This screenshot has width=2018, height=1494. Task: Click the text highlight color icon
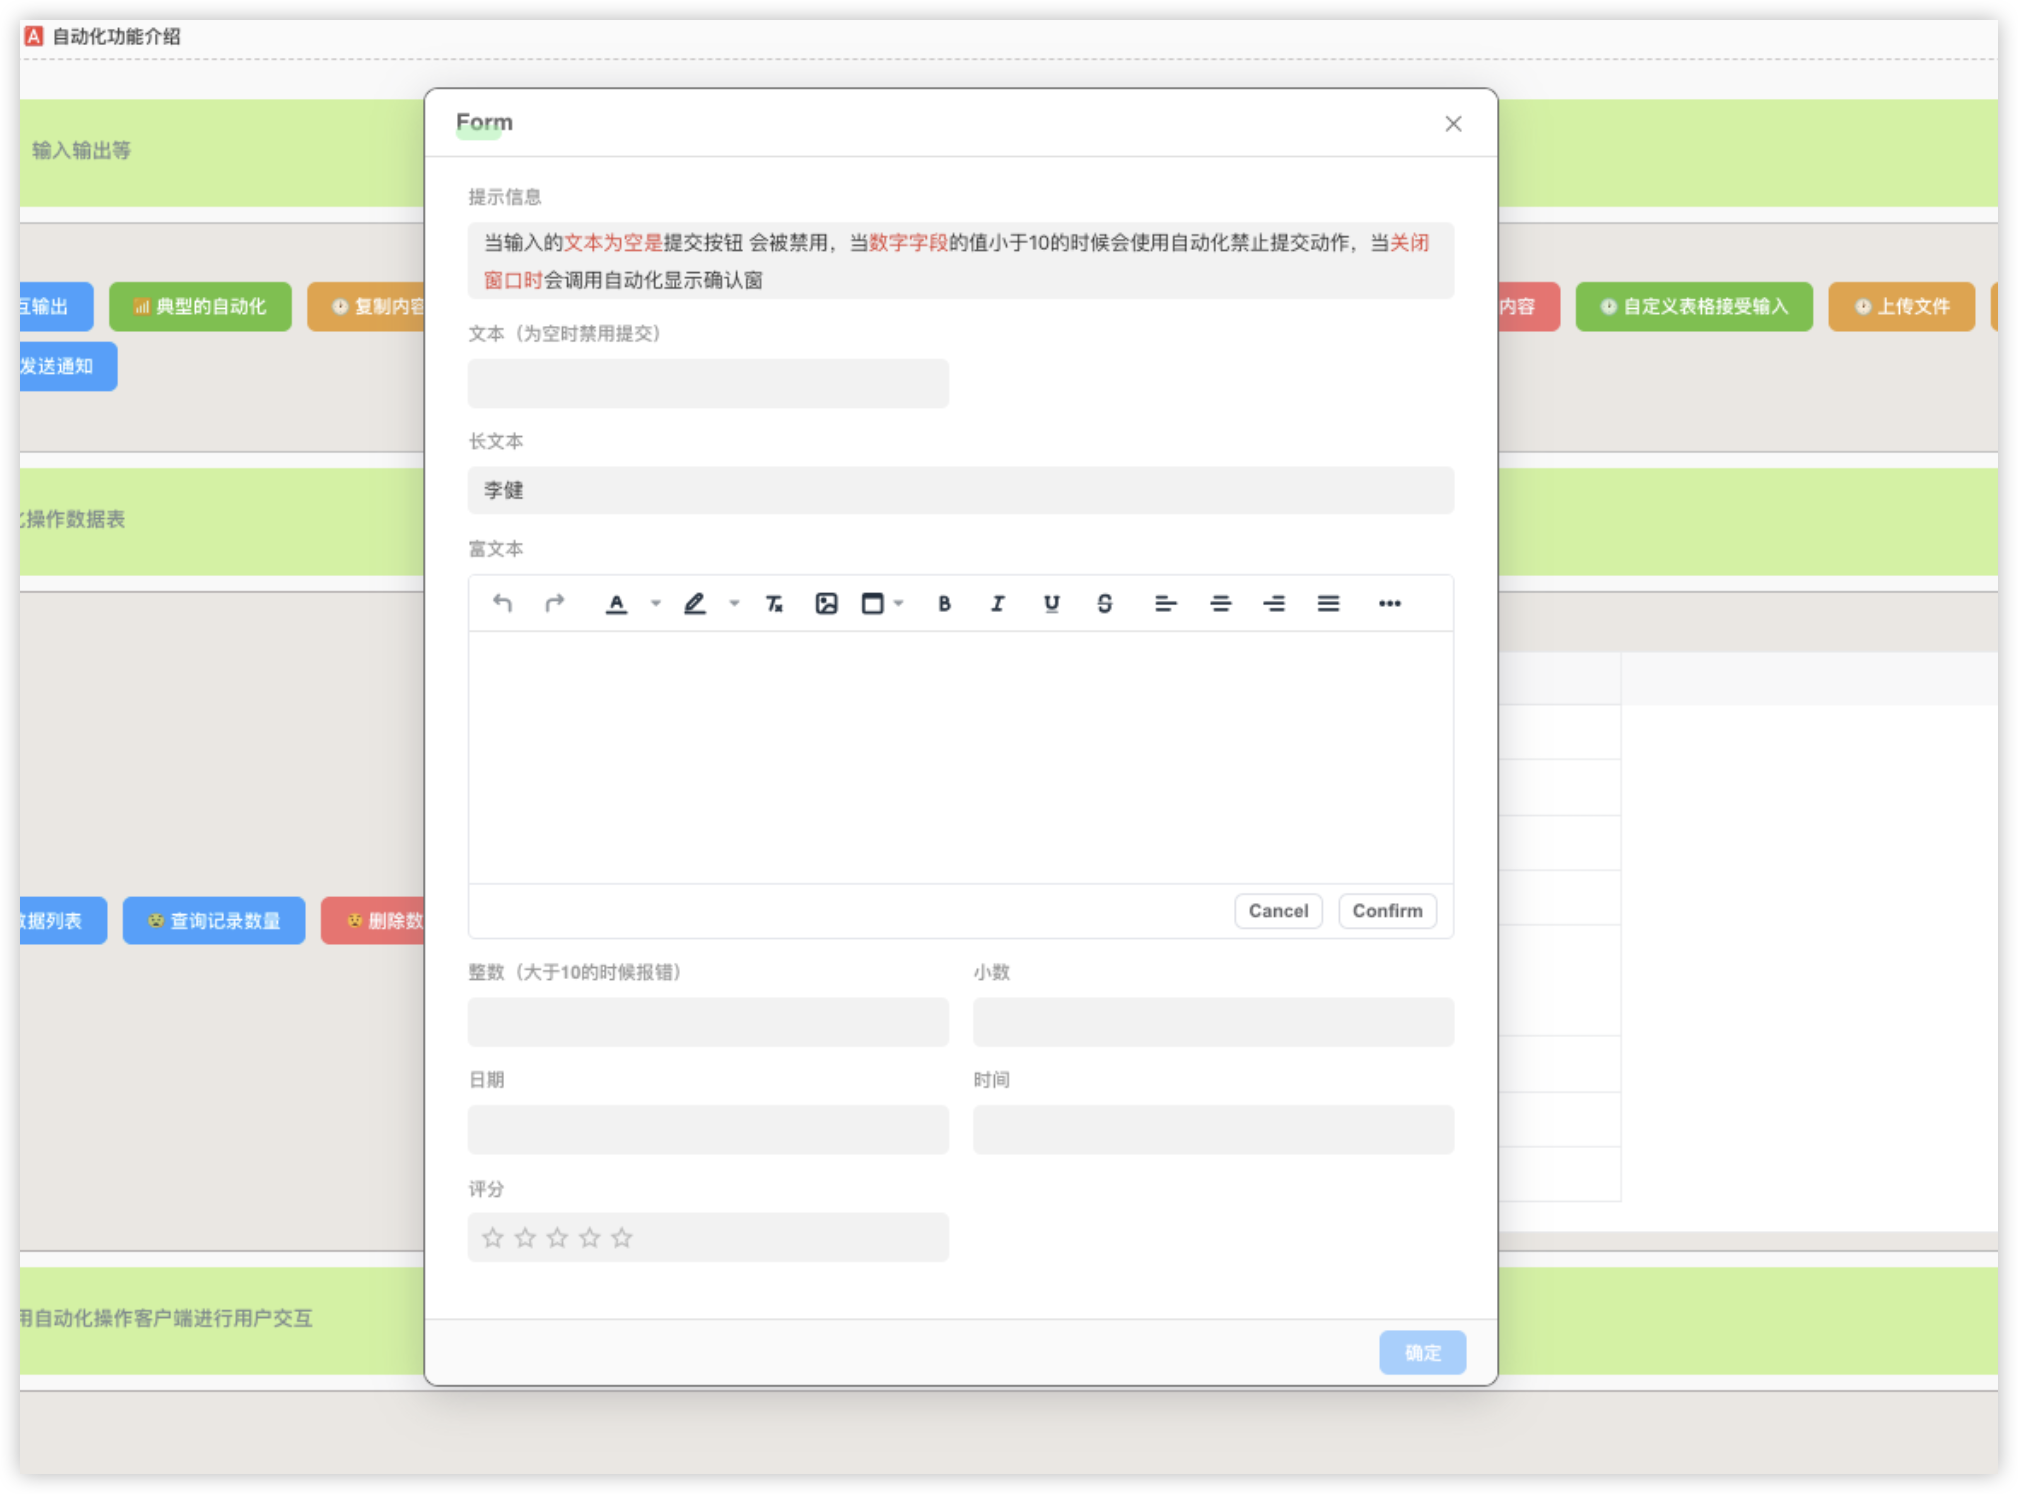click(x=695, y=603)
